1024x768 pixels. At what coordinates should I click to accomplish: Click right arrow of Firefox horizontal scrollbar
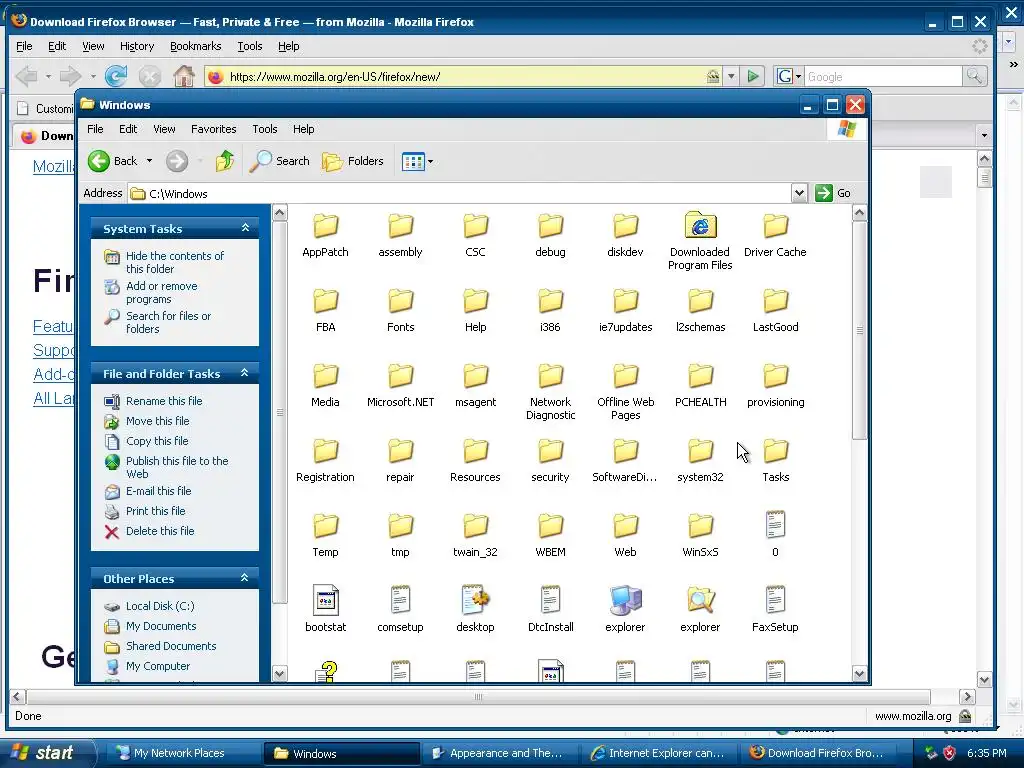click(x=967, y=696)
